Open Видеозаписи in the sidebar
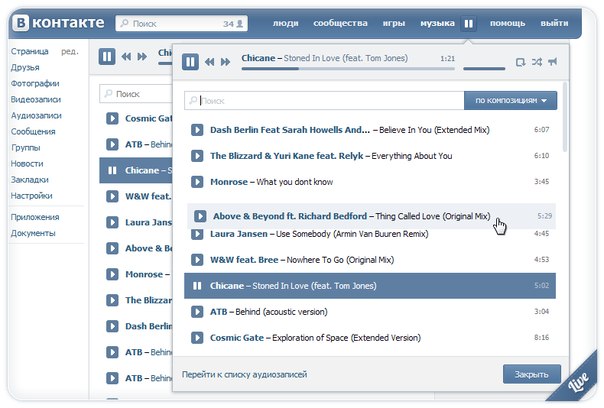The width and height of the screenshot is (604, 408). pos(36,100)
